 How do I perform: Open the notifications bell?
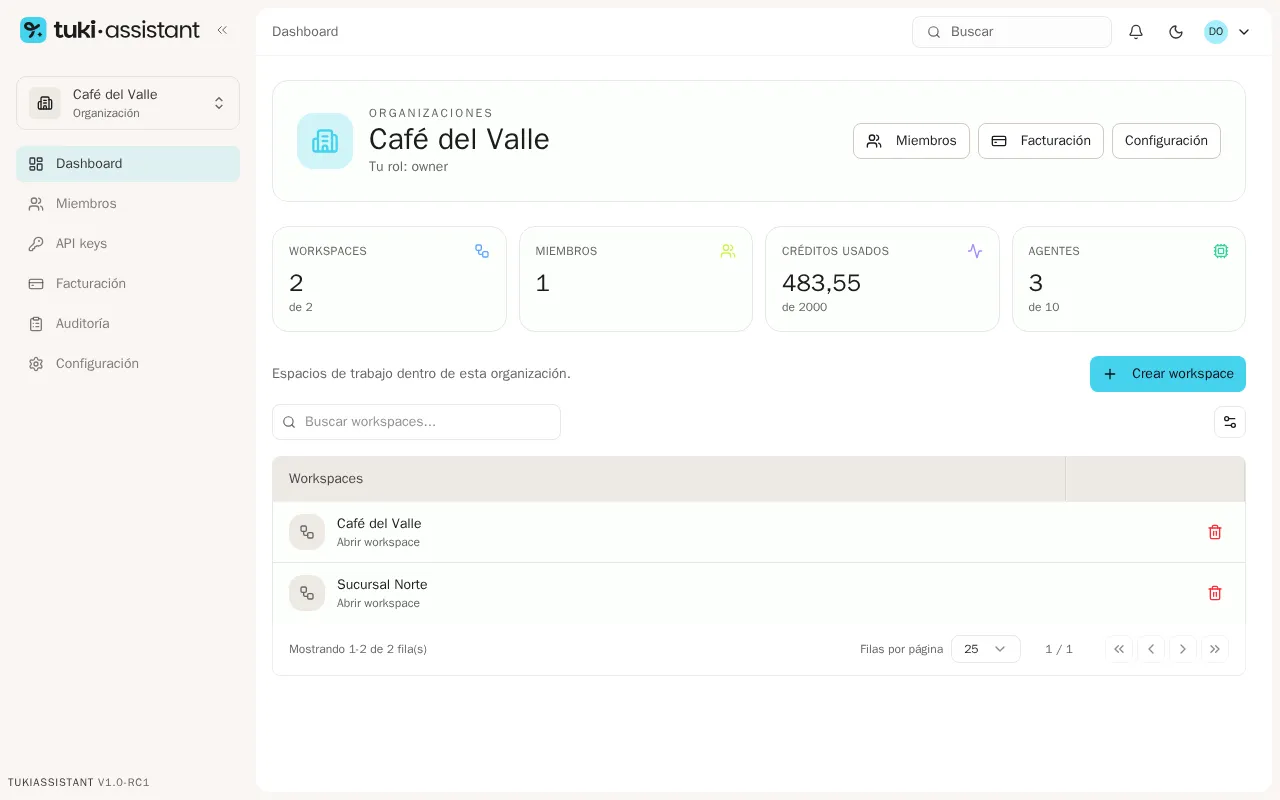1136,32
